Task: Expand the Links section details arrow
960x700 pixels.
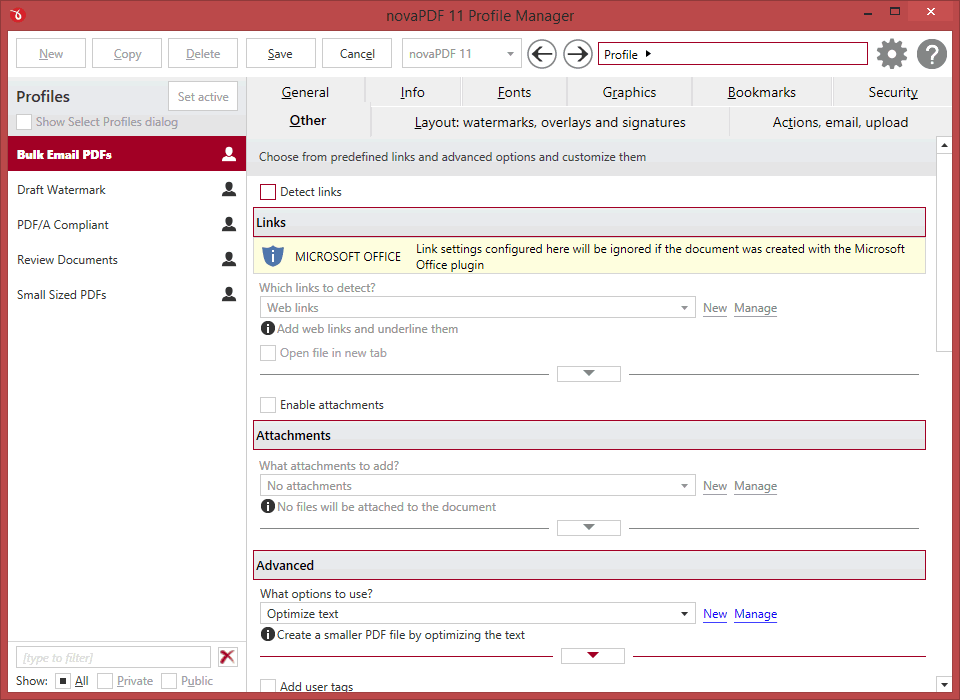Action: click(589, 374)
